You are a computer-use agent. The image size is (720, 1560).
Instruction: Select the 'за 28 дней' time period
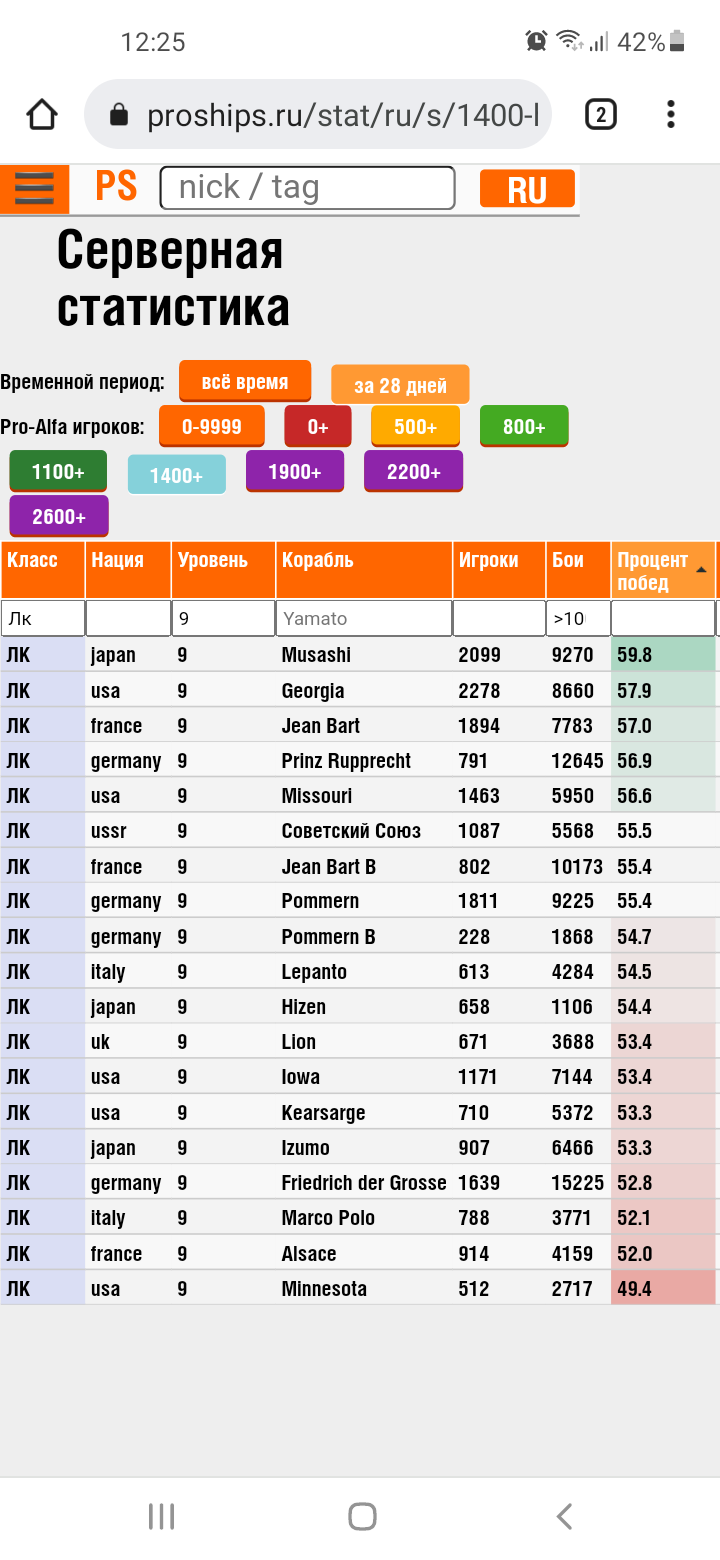click(400, 385)
